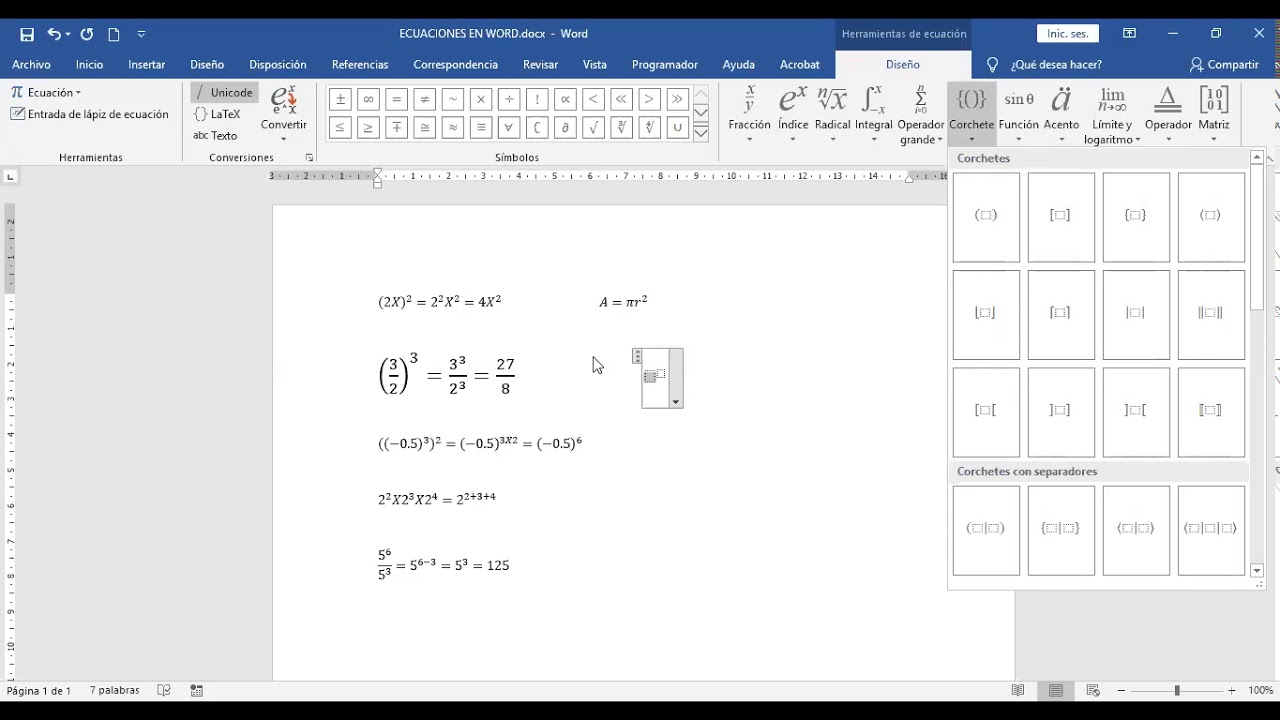This screenshot has height=720, width=1280.
Task: Insert the not-equal symbol
Action: point(425,99)
